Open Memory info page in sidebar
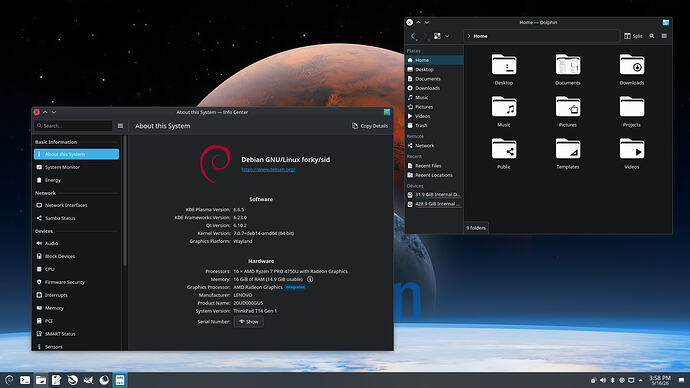Screen dimensions: 690x388 76,308
